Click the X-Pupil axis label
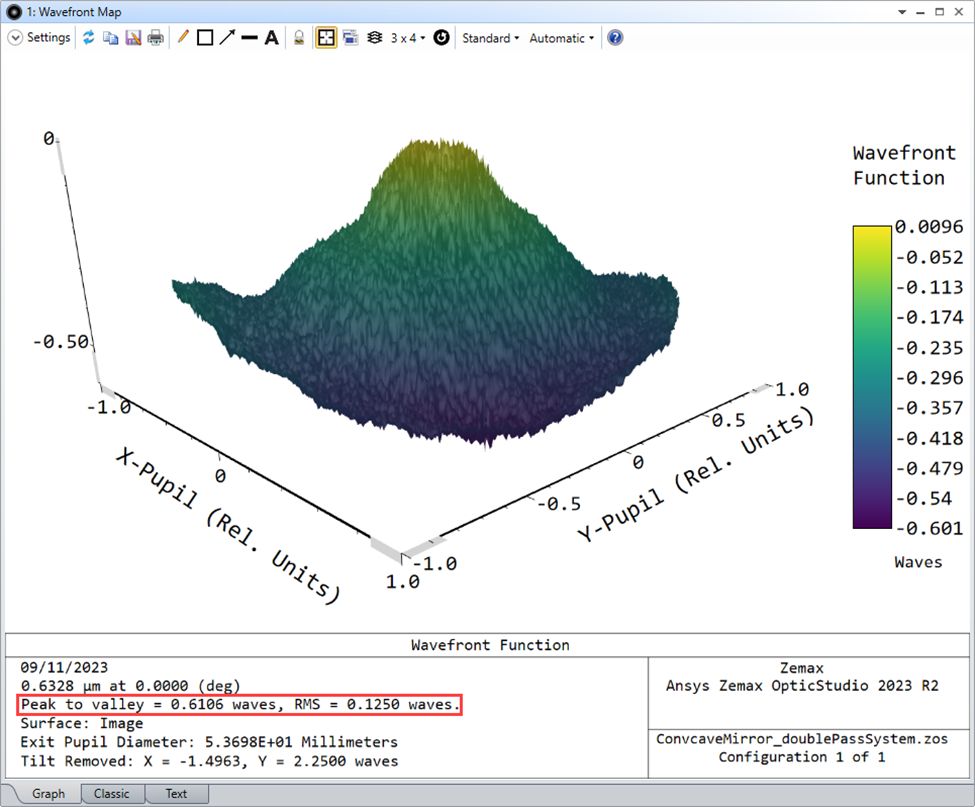 [x=228, y=525]
